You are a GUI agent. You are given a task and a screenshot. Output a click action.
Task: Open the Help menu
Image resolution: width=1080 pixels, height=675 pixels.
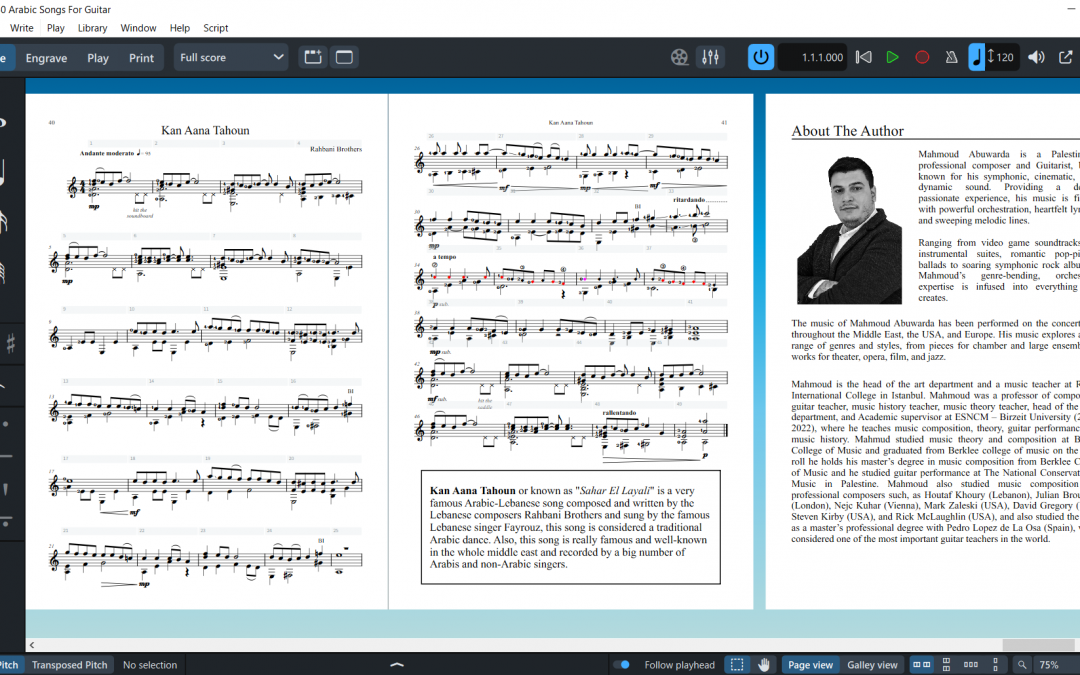[180, 28]
